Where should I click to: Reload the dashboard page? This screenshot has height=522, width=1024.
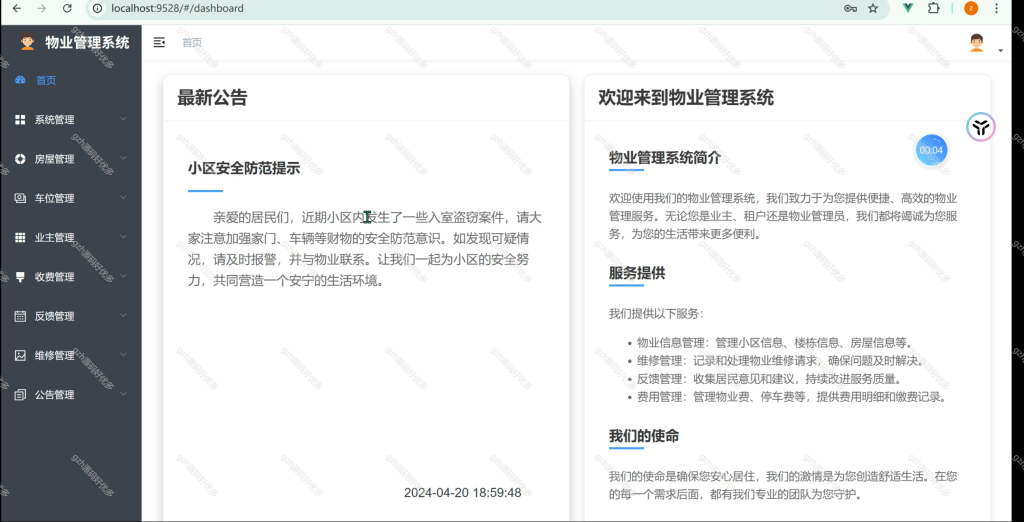point(67,8)
